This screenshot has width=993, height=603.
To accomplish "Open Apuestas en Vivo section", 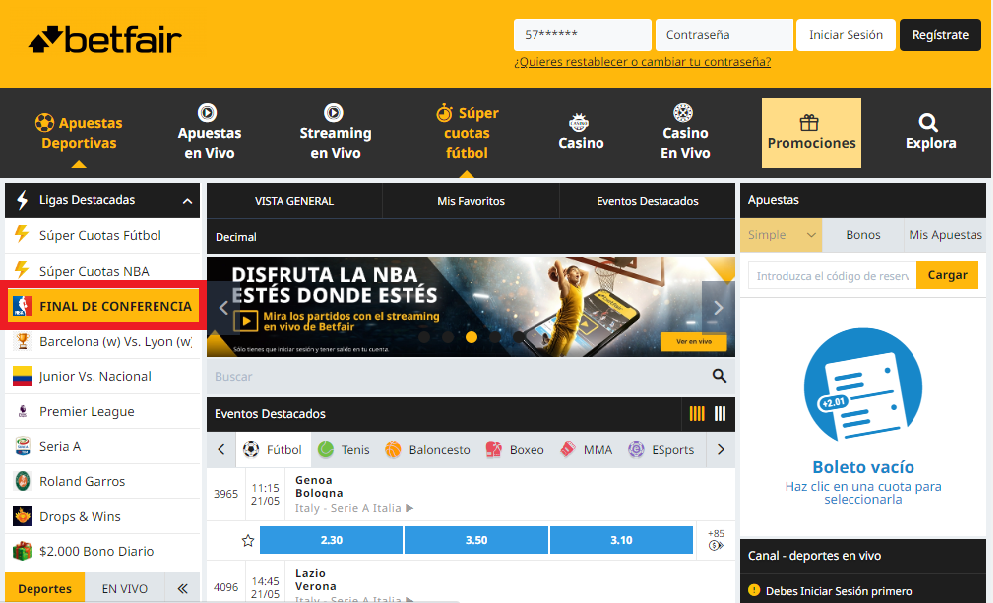I will pos(209,132).
